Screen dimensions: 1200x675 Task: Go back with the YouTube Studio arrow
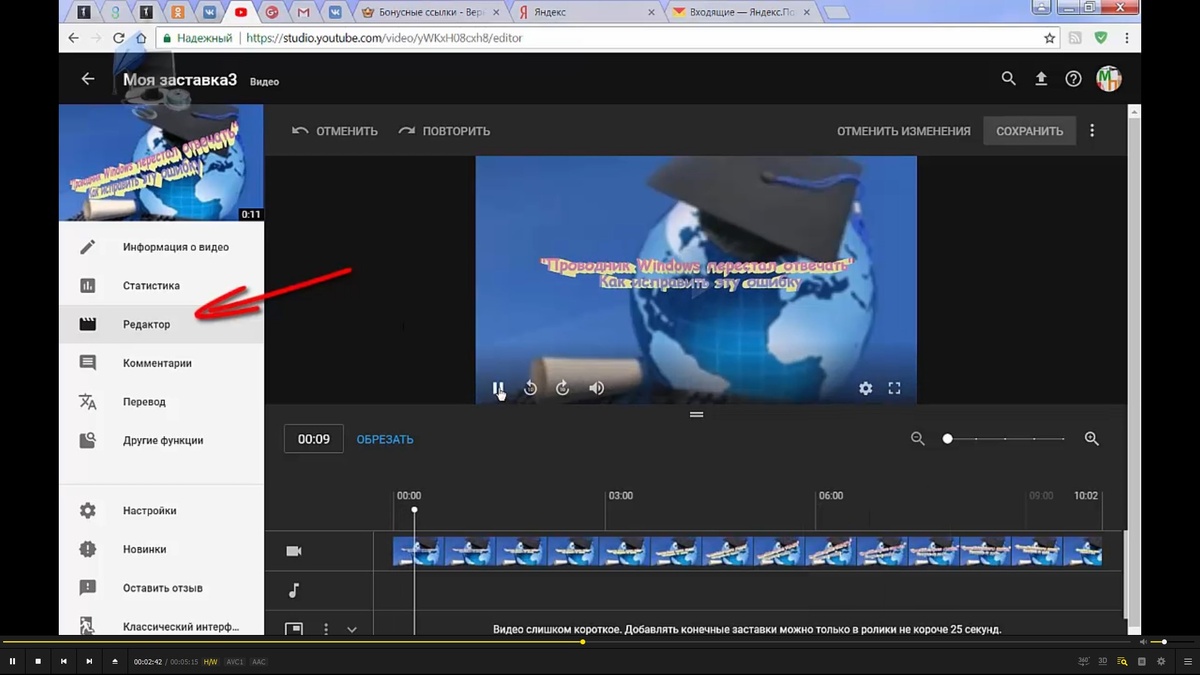(x=88, y=78)
